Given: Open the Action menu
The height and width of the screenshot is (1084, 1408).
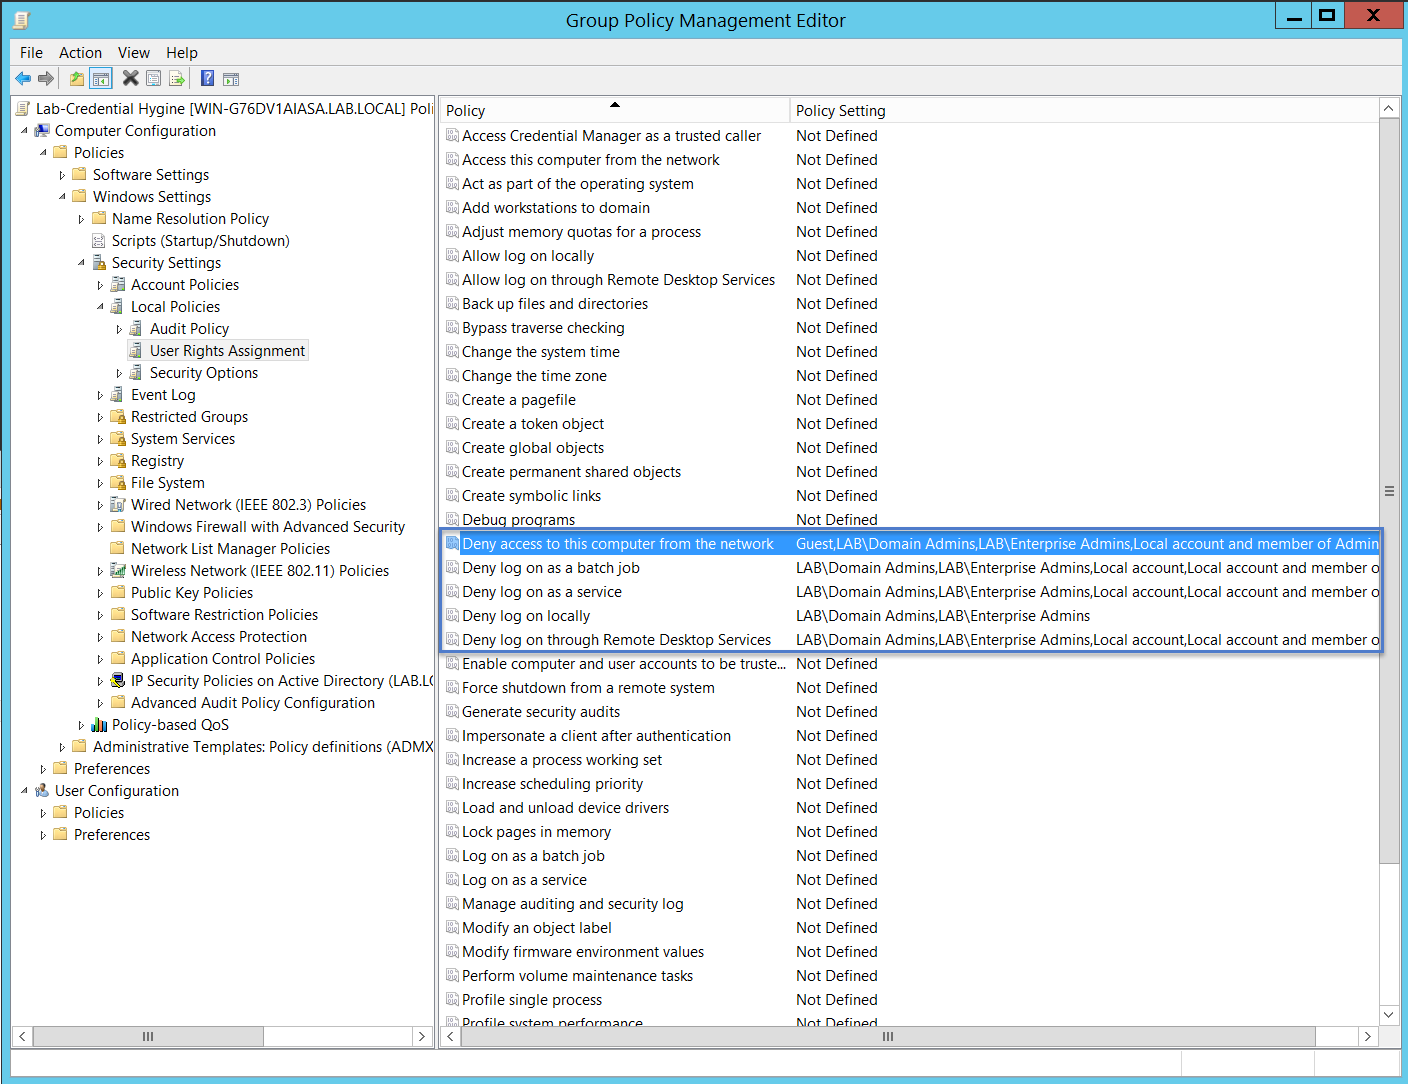Looking at the screenshot, I should tap(80, 53).
